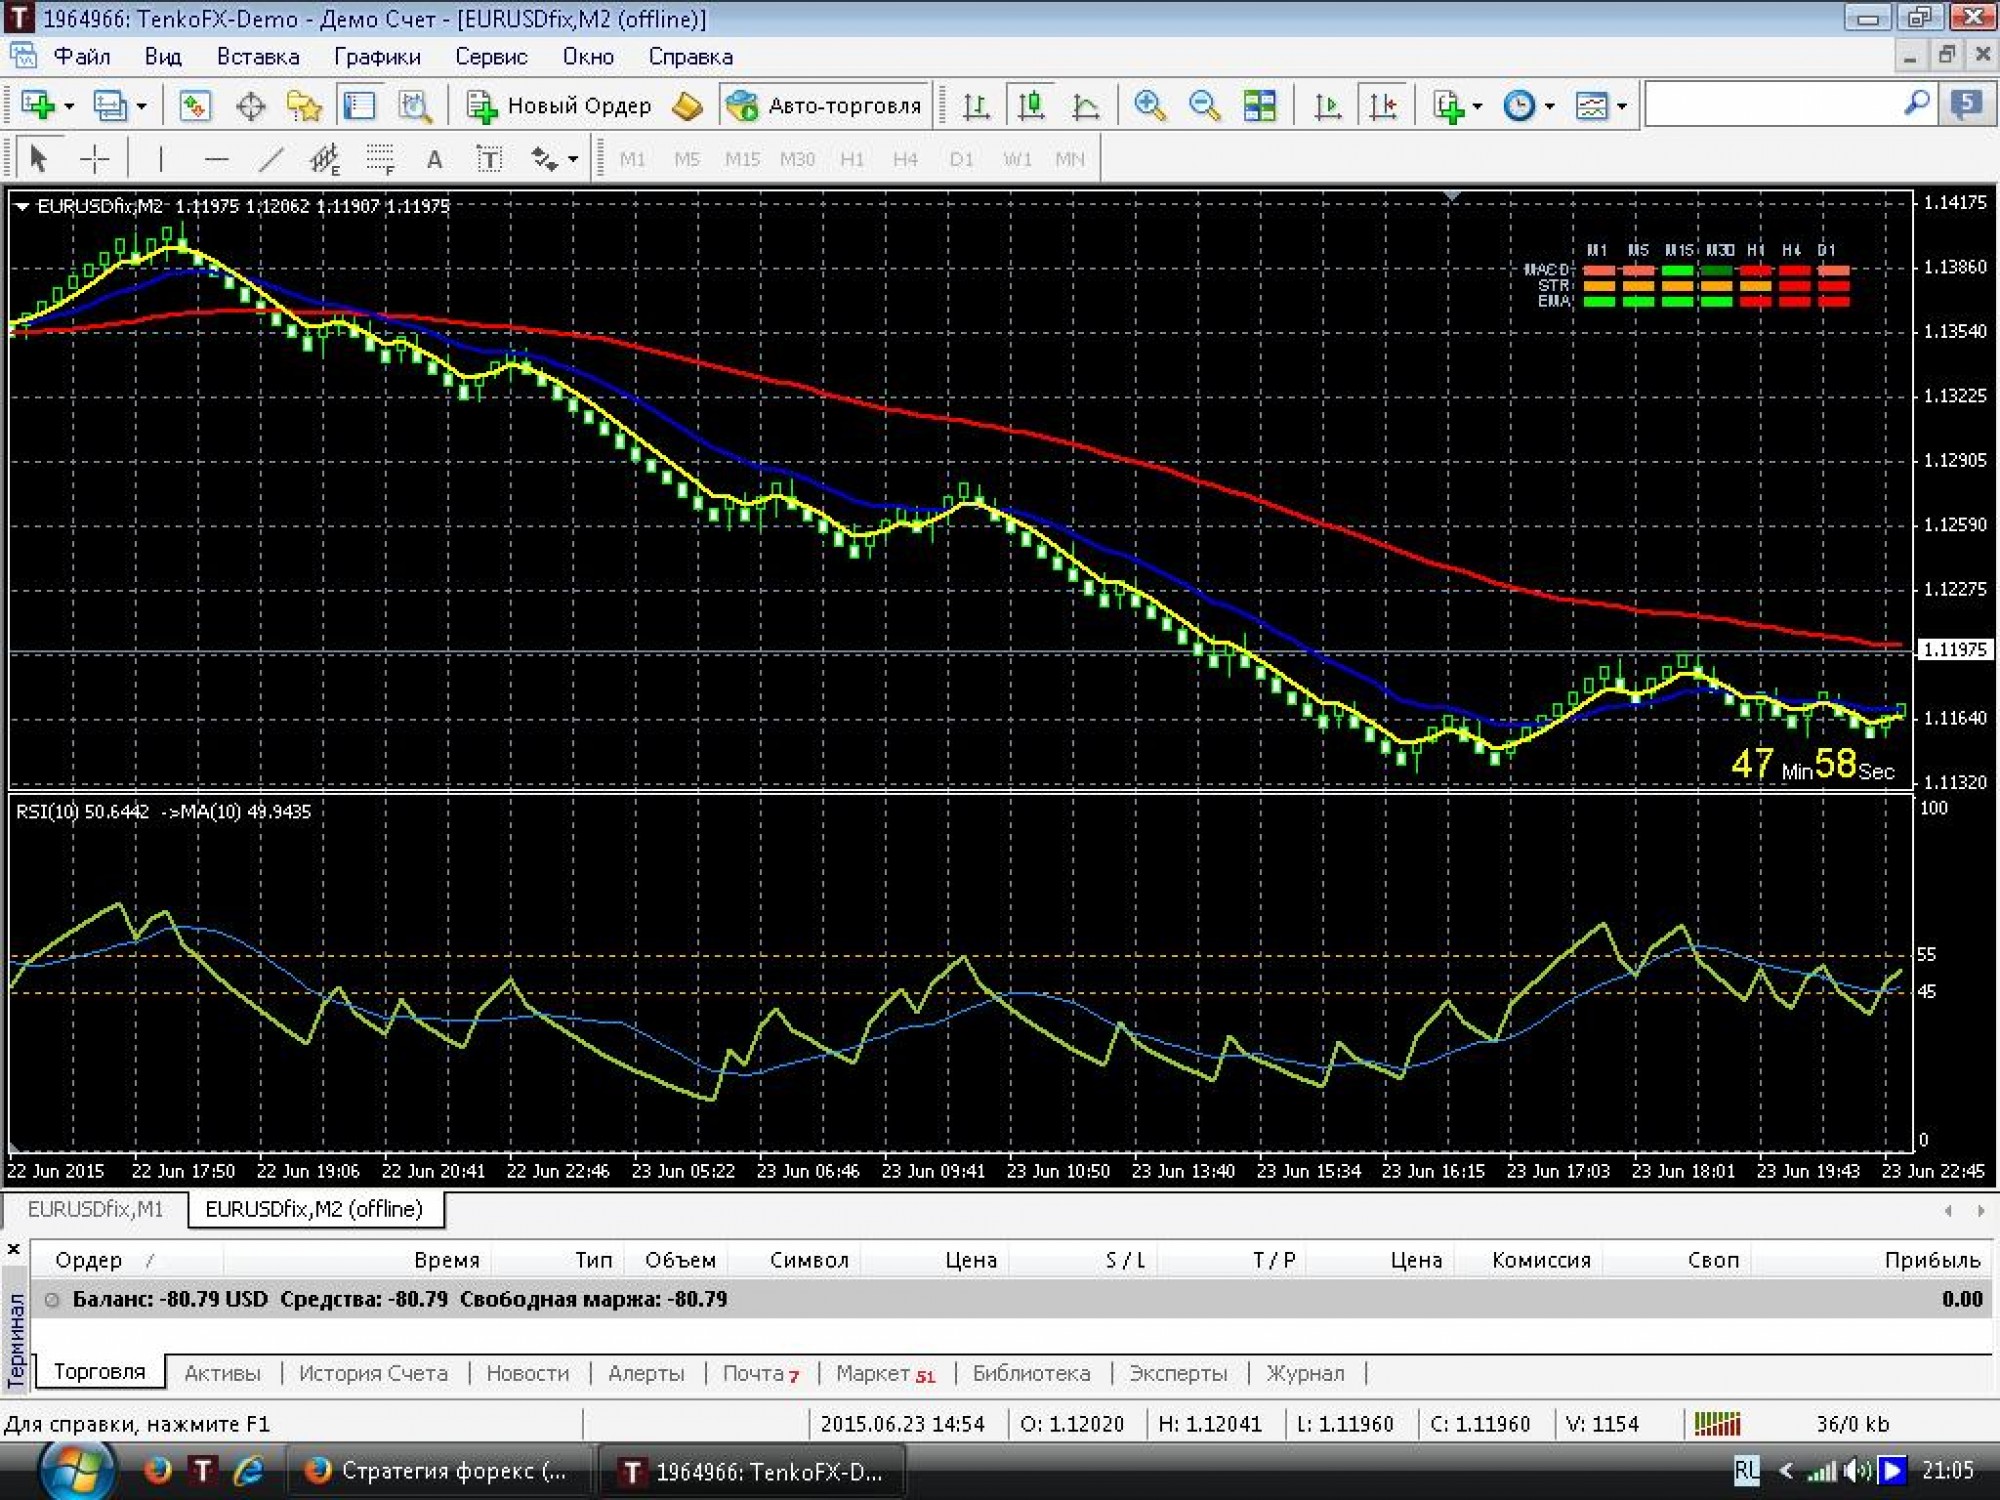Click the zoom out chart icon
Screen dimensions: 2000x1500
(x=1204, y=105)
